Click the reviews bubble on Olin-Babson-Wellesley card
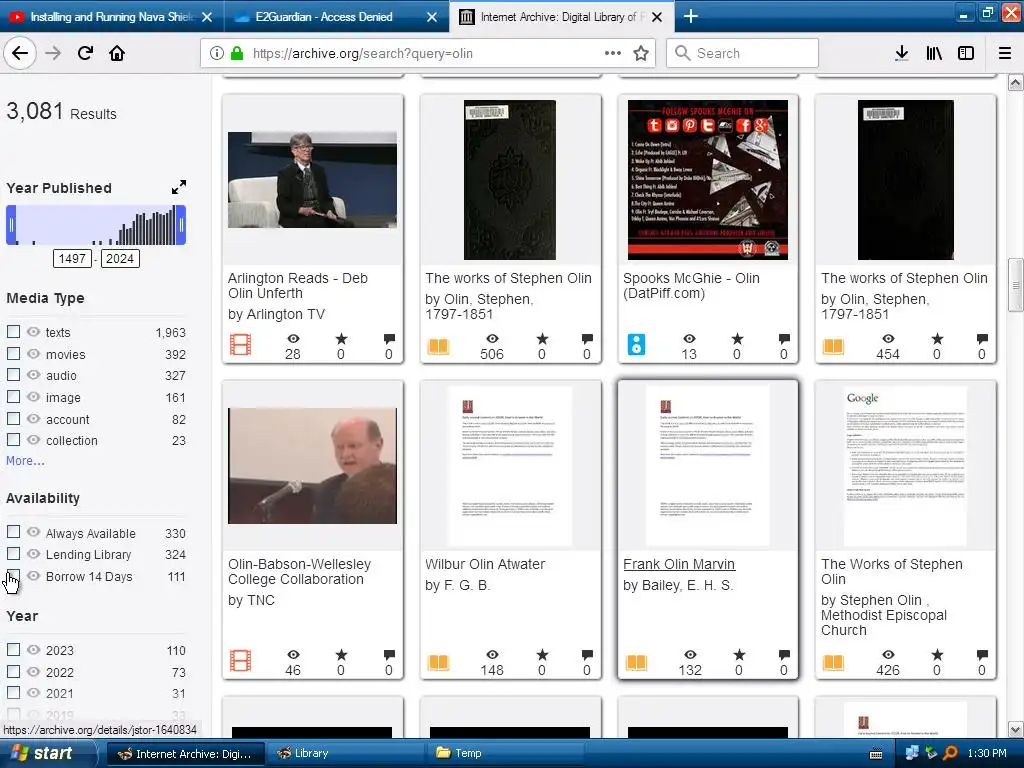The image size is (1024, 768). (x=389, y=654)
